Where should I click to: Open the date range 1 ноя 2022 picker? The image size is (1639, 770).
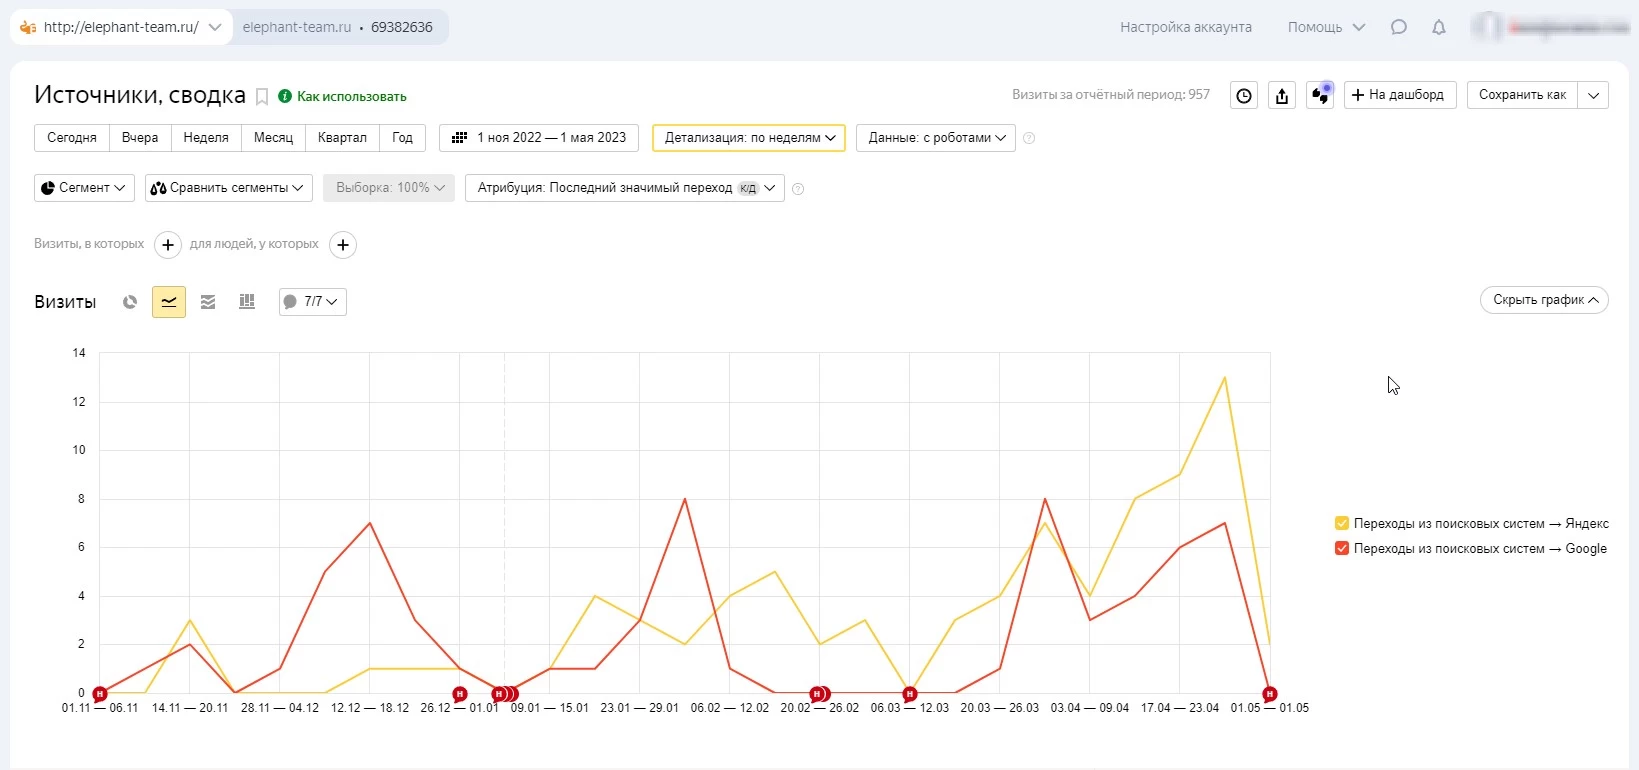click(x=539, y=138)
